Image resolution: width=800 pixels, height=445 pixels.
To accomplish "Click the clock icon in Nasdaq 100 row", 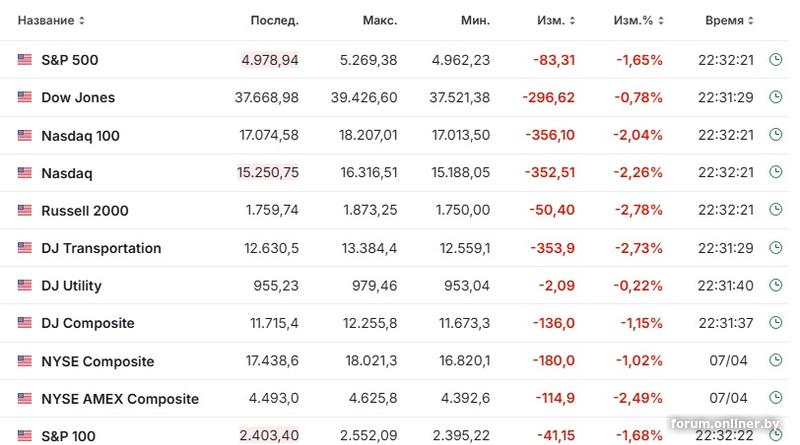I will pyautogui.click(x=776, y=135).
